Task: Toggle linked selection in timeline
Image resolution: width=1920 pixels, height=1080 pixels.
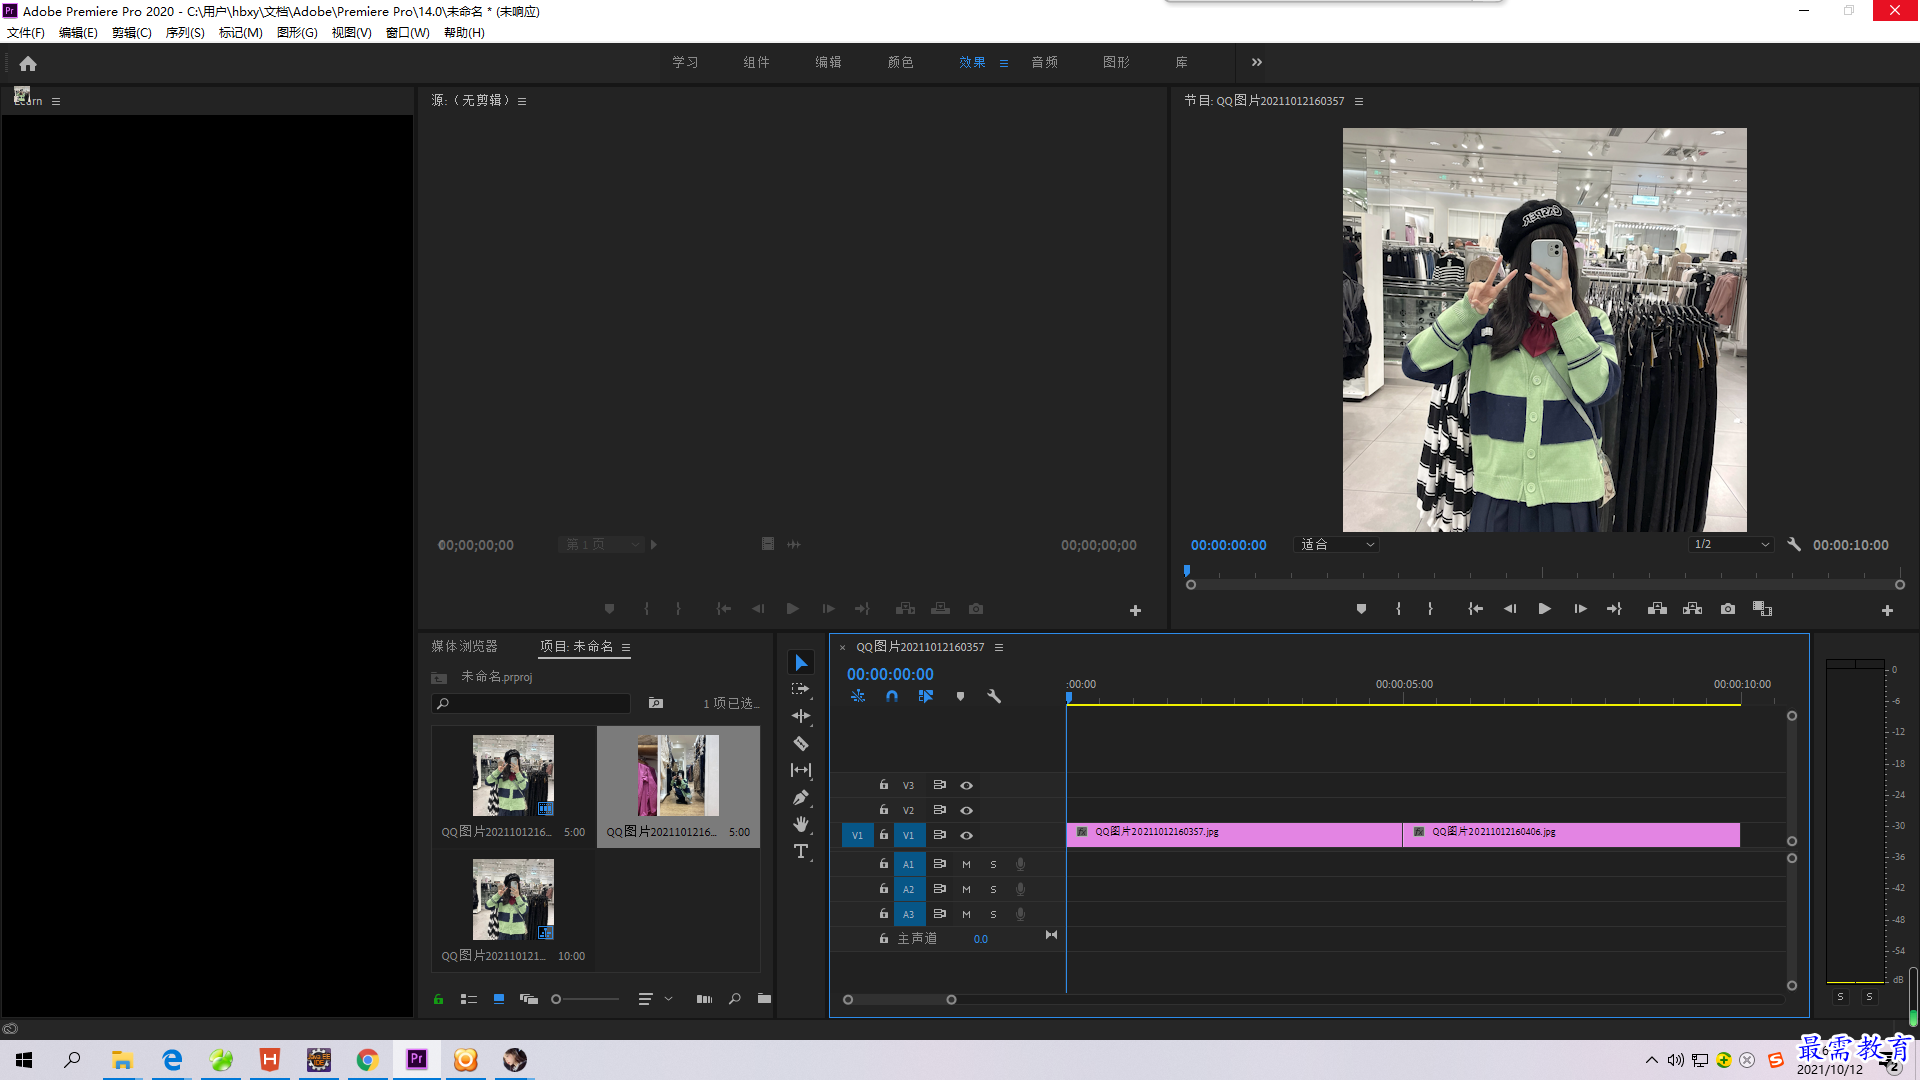Action: 926,696
